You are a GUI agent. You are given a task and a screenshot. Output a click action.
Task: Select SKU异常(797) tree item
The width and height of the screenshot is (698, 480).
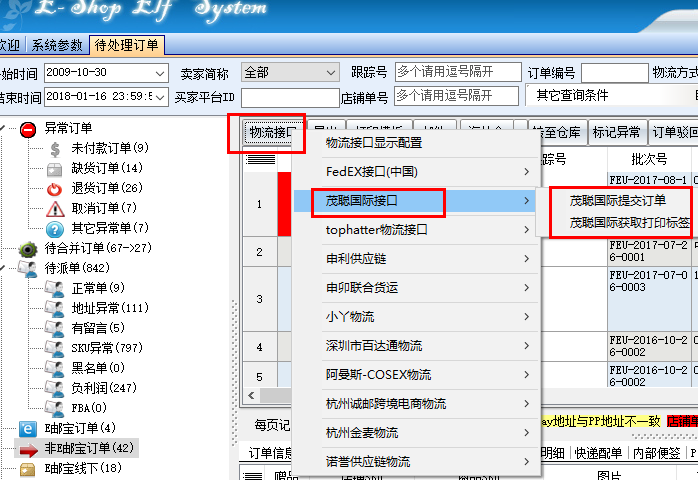point(107,348)
